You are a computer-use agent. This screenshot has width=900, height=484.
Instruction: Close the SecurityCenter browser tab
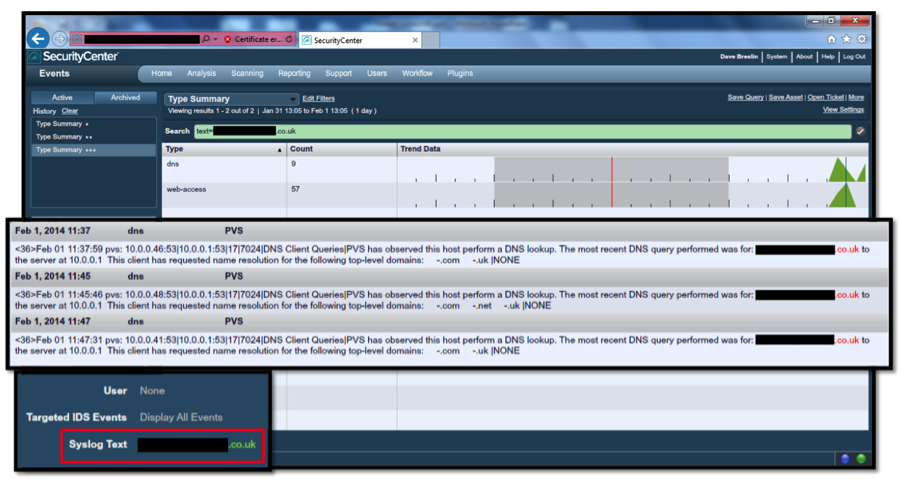pyautogui.click(x=415, y=40)
